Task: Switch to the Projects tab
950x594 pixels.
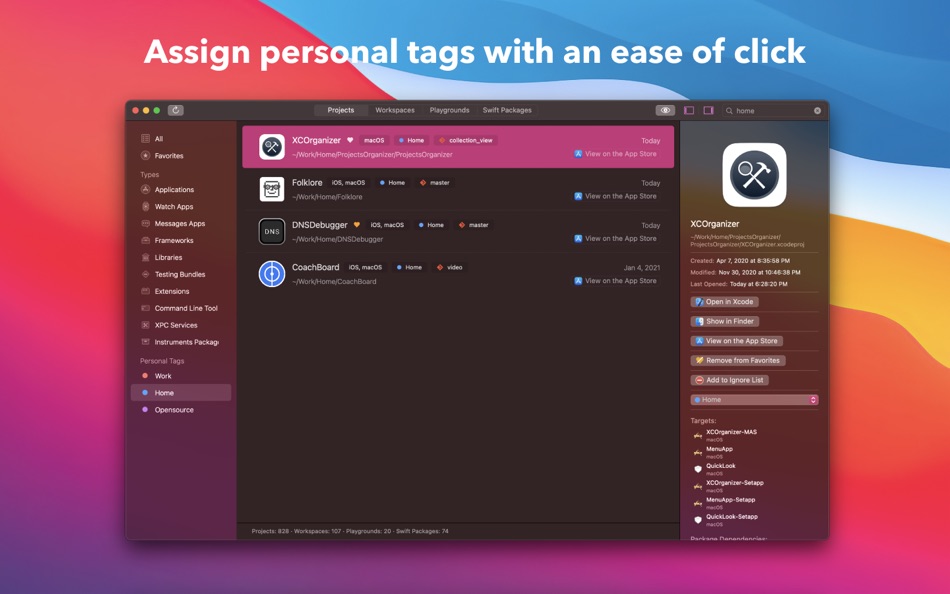Action: tap(340, 110)
